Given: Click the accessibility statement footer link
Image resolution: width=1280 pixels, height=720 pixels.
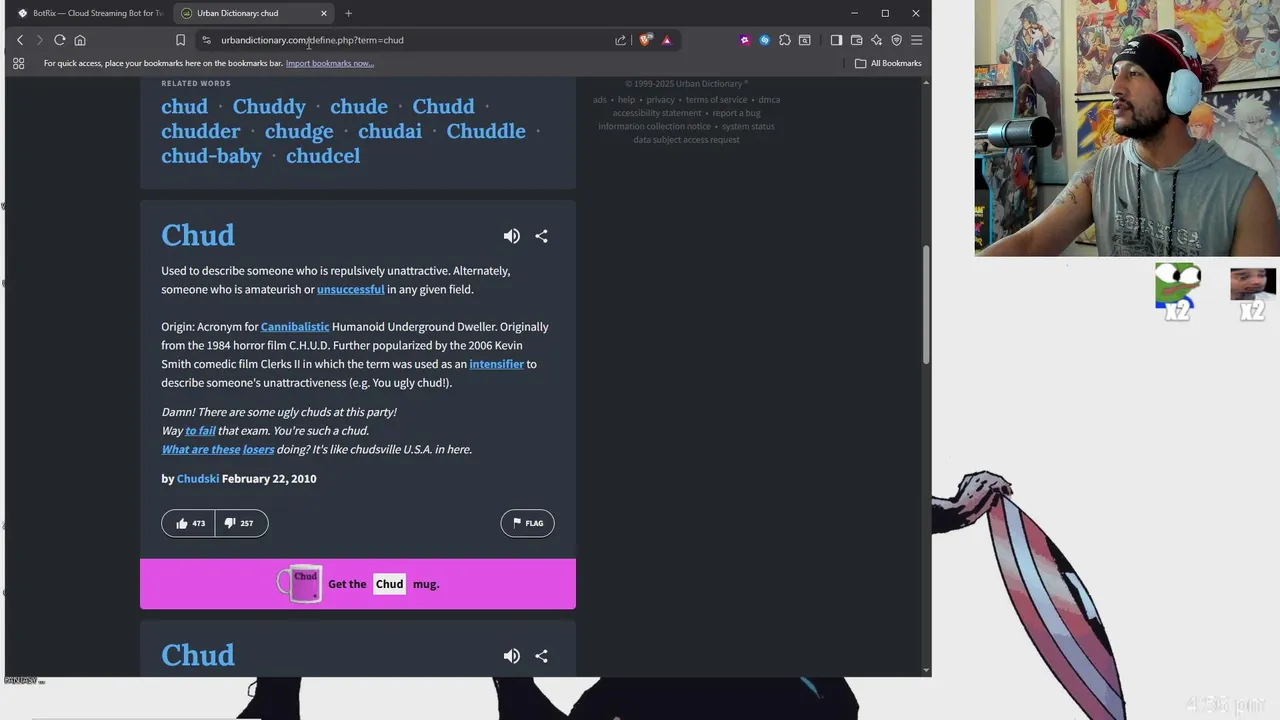Looking at the screenshot, I should point(657,113).
